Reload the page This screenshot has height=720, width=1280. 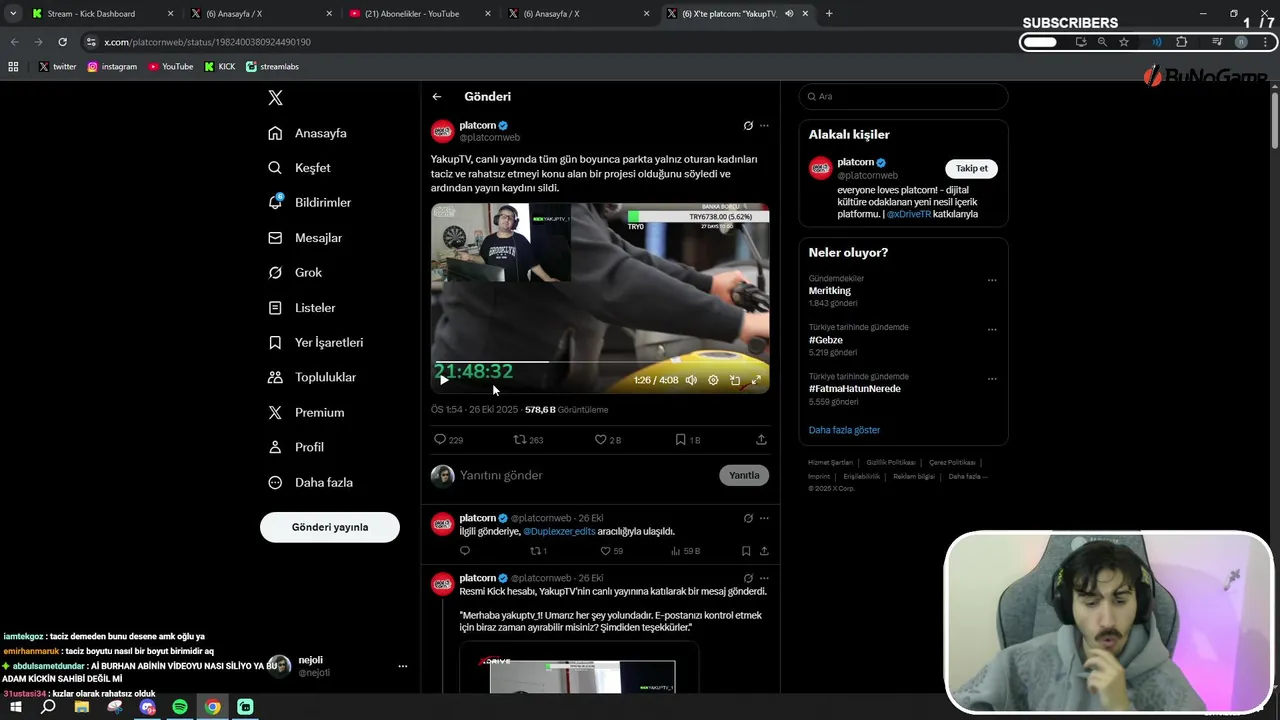(62, 42)
